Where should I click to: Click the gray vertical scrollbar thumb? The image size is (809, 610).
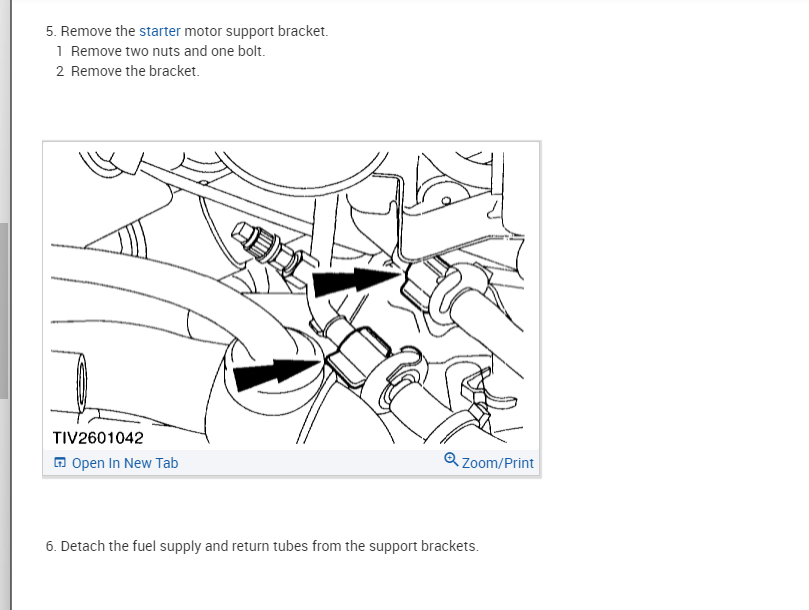tap(4, 311)
